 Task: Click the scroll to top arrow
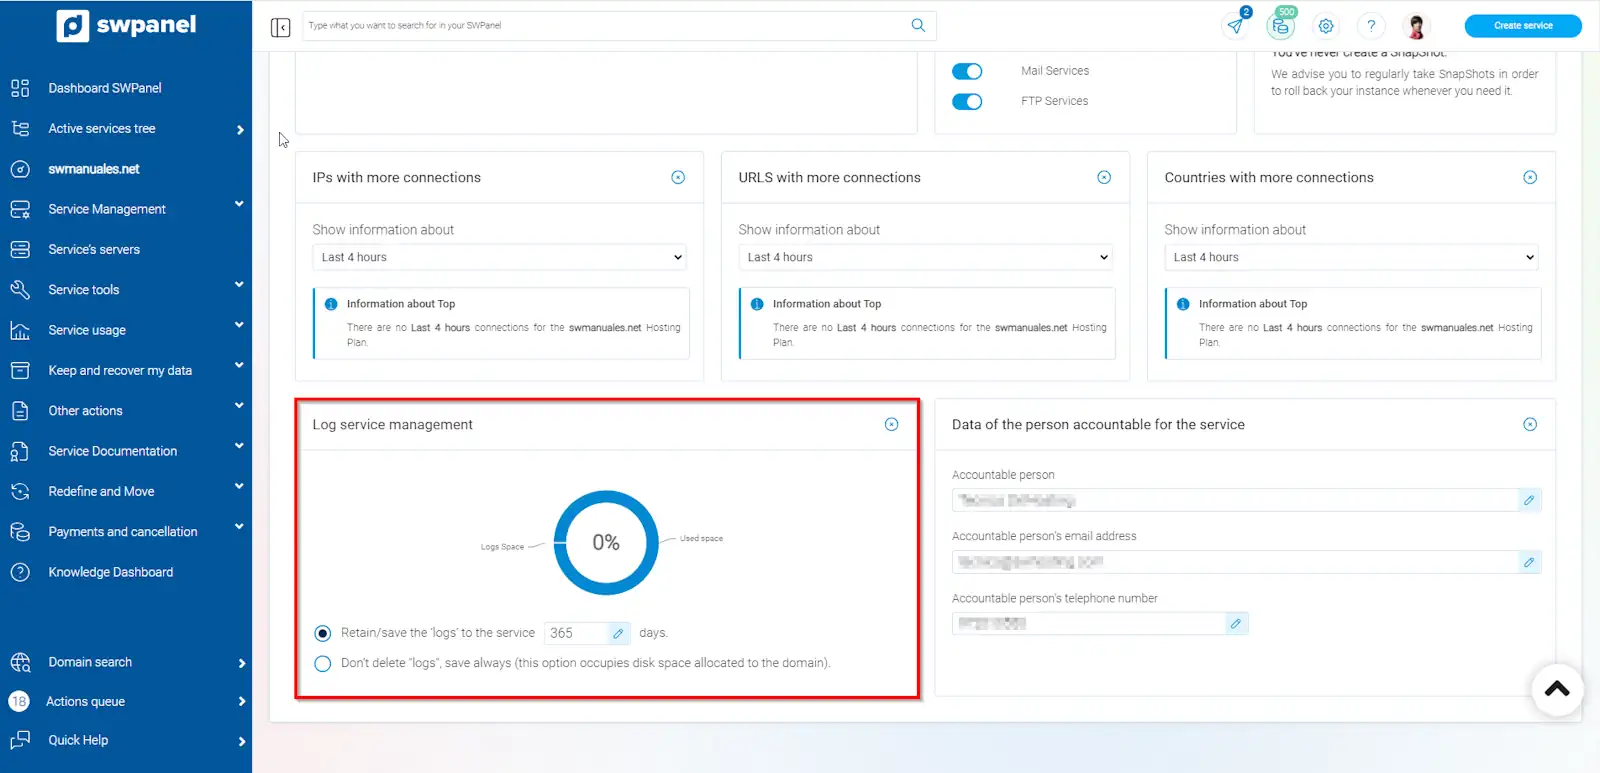tap(1556, 689)
